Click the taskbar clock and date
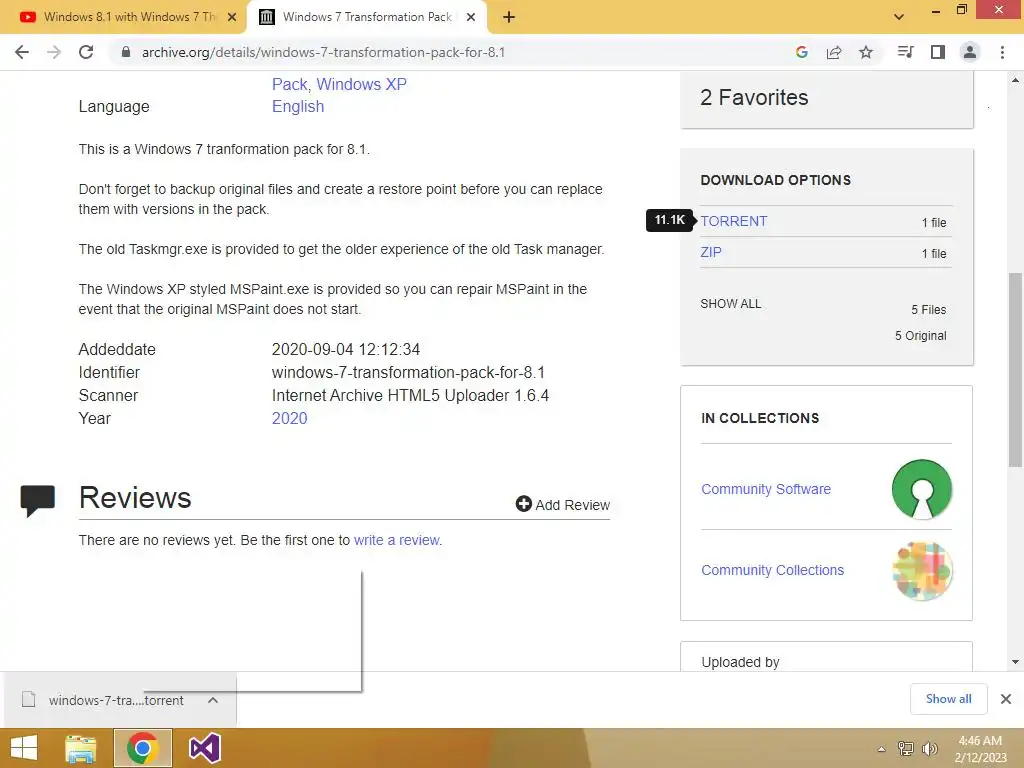1024x768 pixels. [980, 748]
